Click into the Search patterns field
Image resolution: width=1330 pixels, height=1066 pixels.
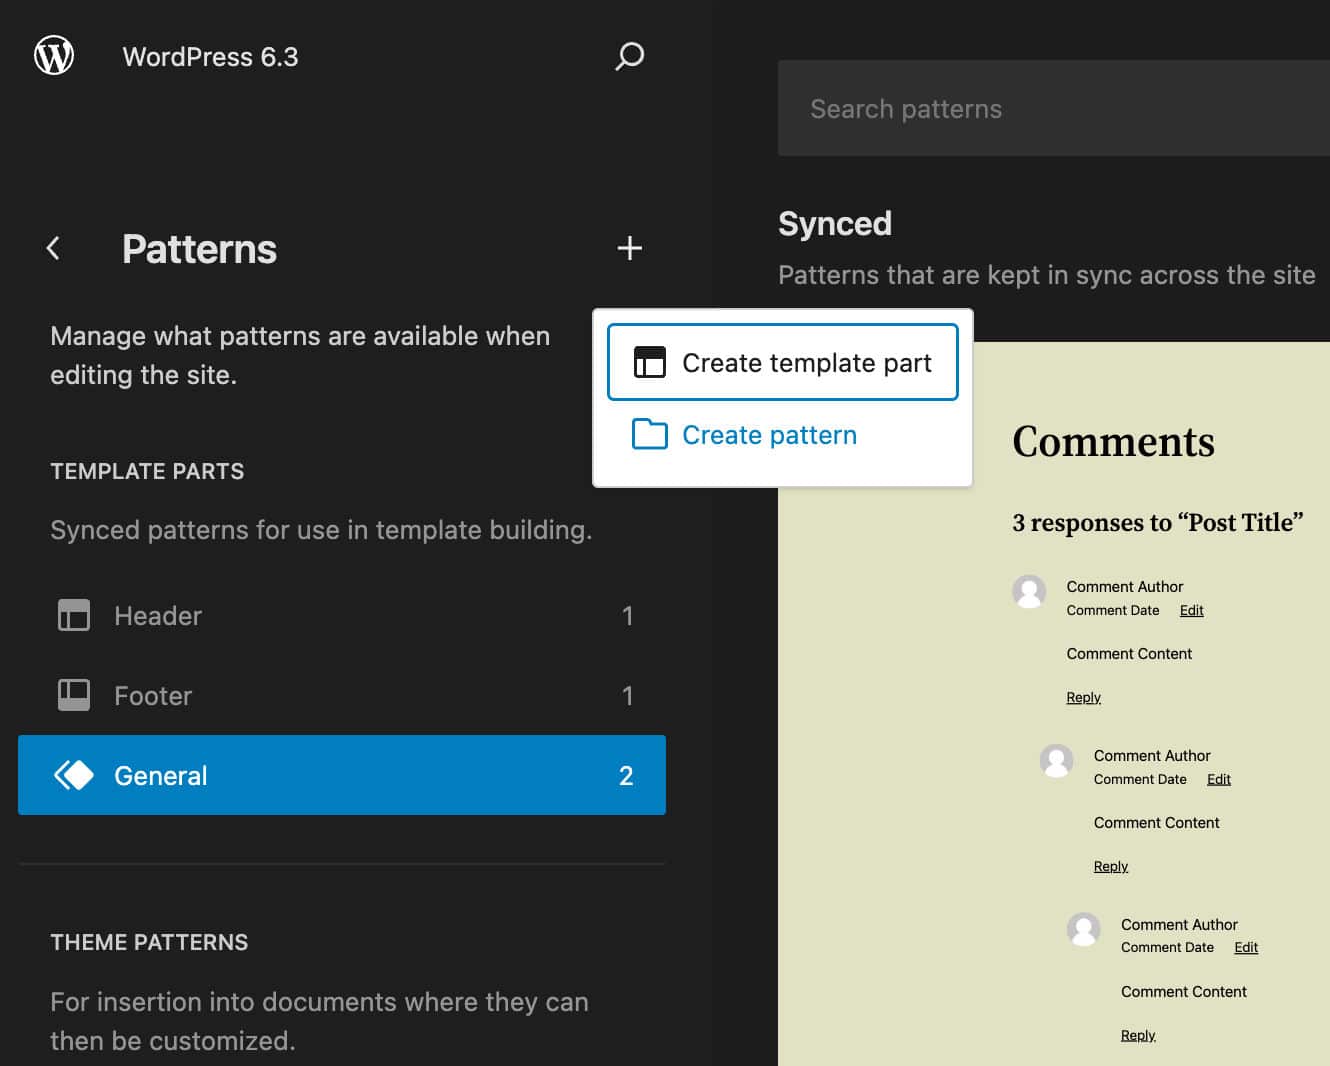click(1050, 108)
